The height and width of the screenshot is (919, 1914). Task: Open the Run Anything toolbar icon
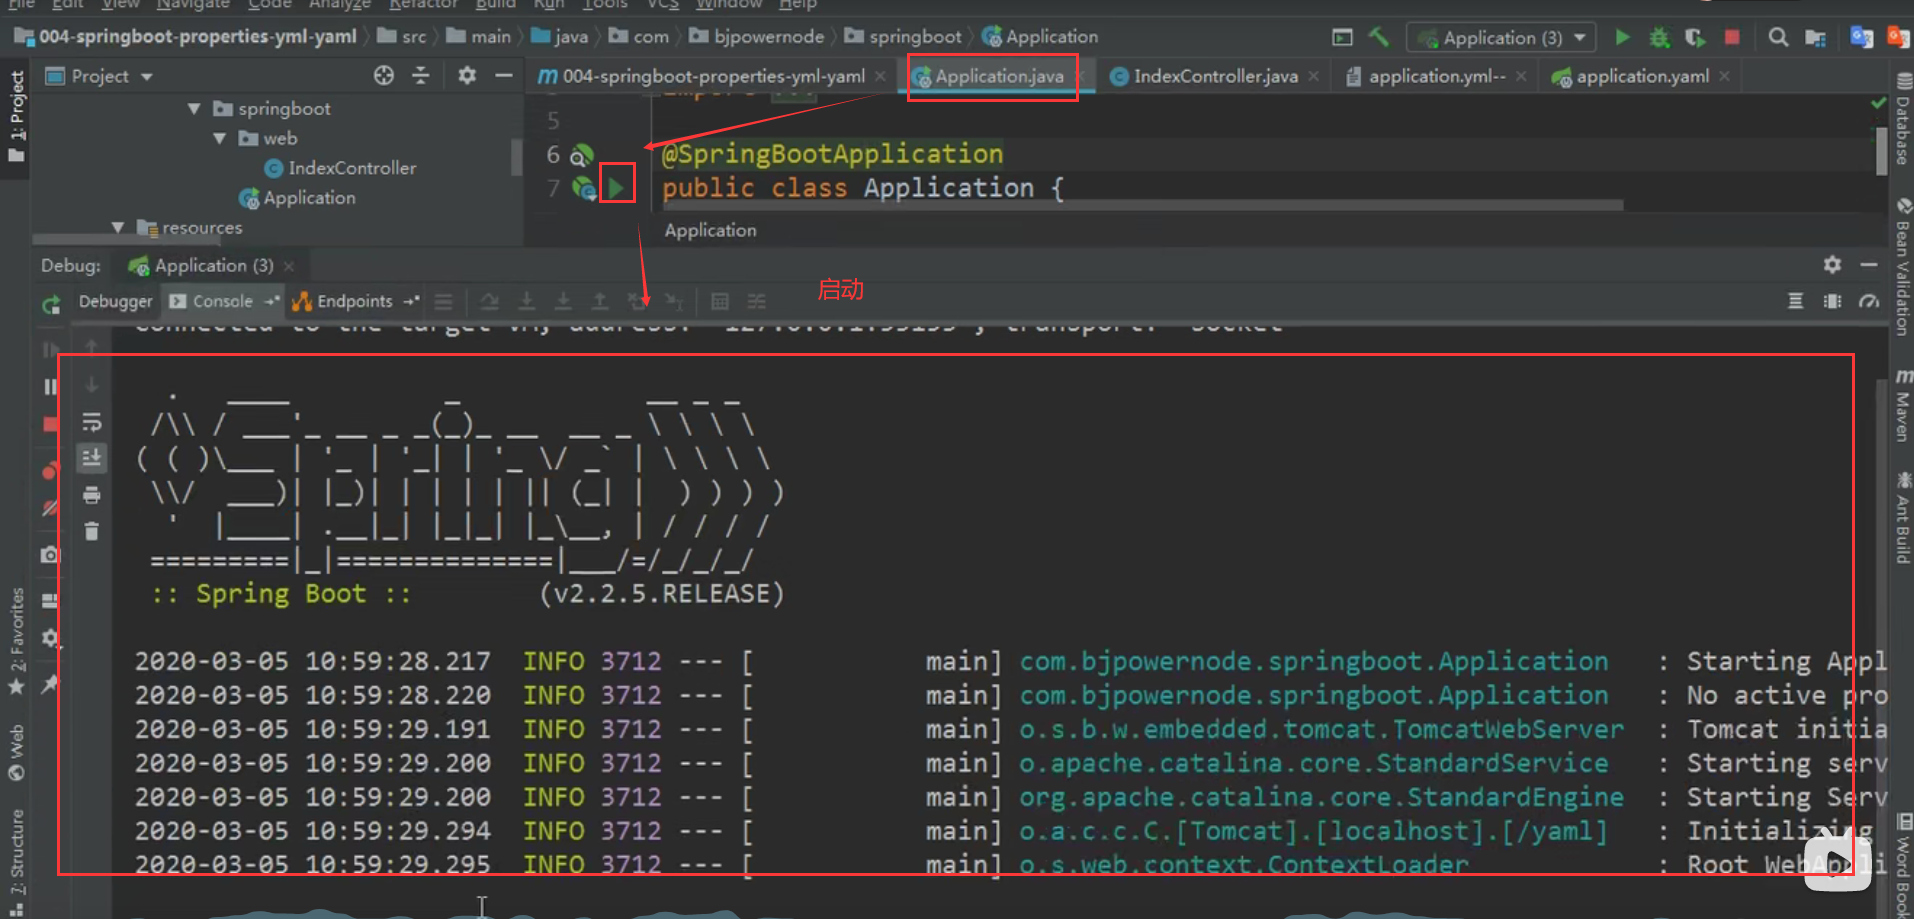1342,38
